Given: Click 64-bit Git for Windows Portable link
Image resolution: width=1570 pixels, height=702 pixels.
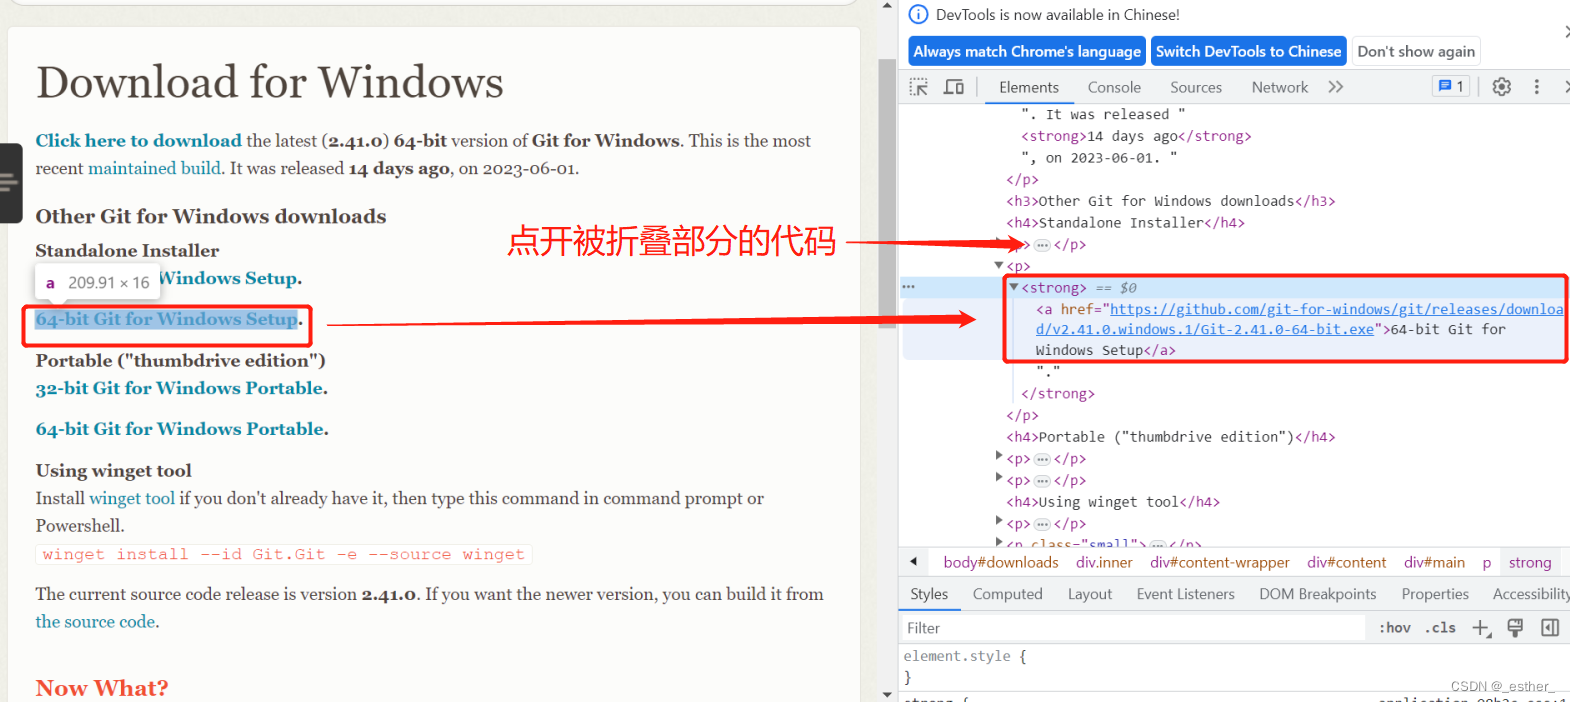Looking at the screenshot, I should click(180, 429).
